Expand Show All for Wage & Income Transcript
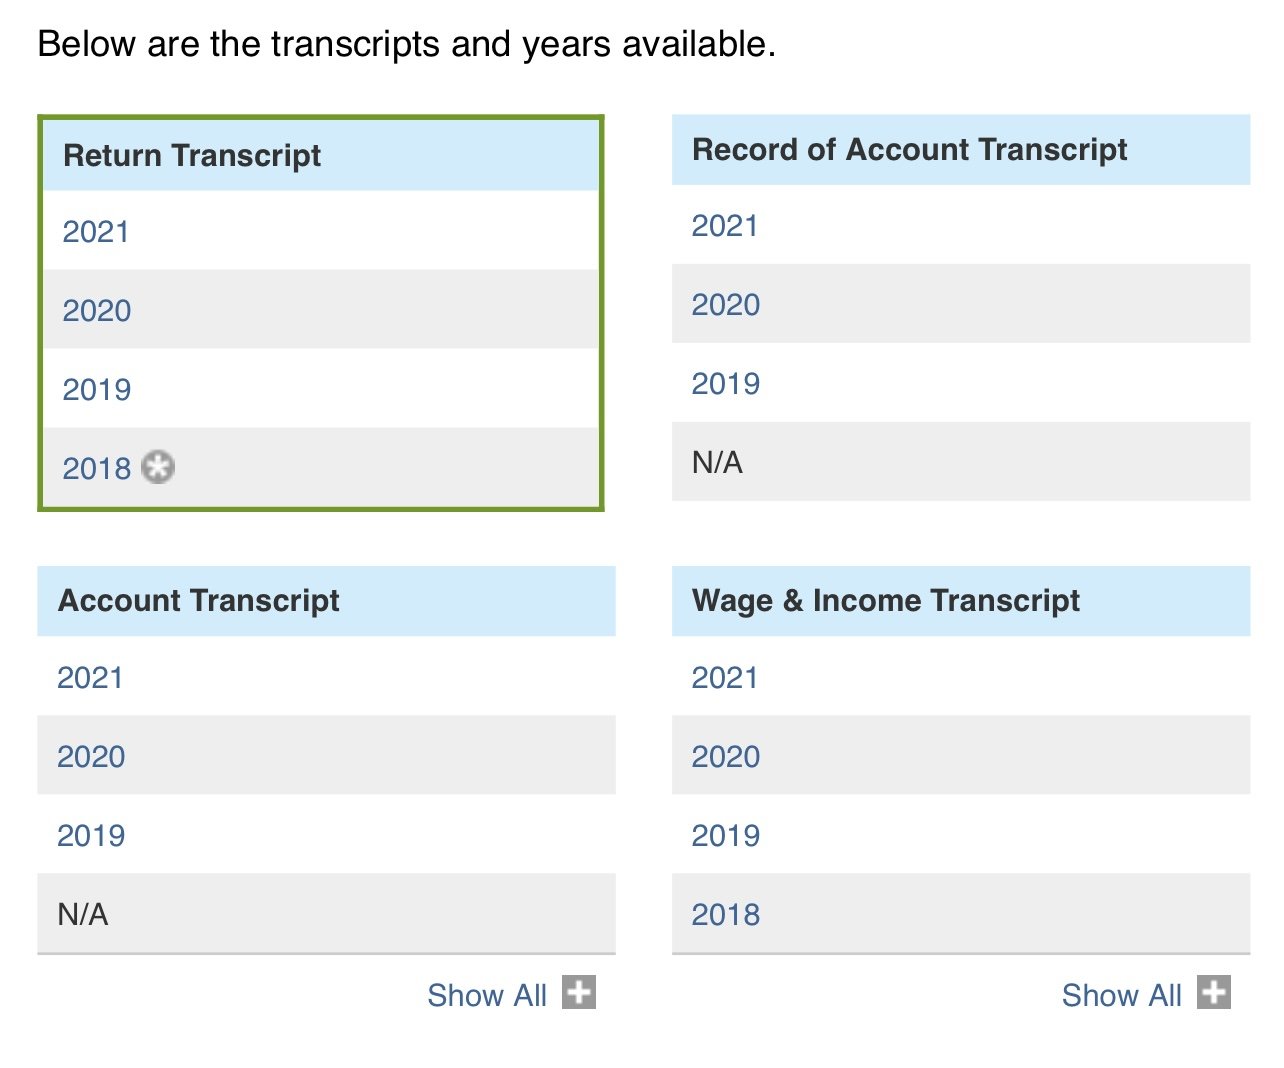 click(x=1122, y=995)
